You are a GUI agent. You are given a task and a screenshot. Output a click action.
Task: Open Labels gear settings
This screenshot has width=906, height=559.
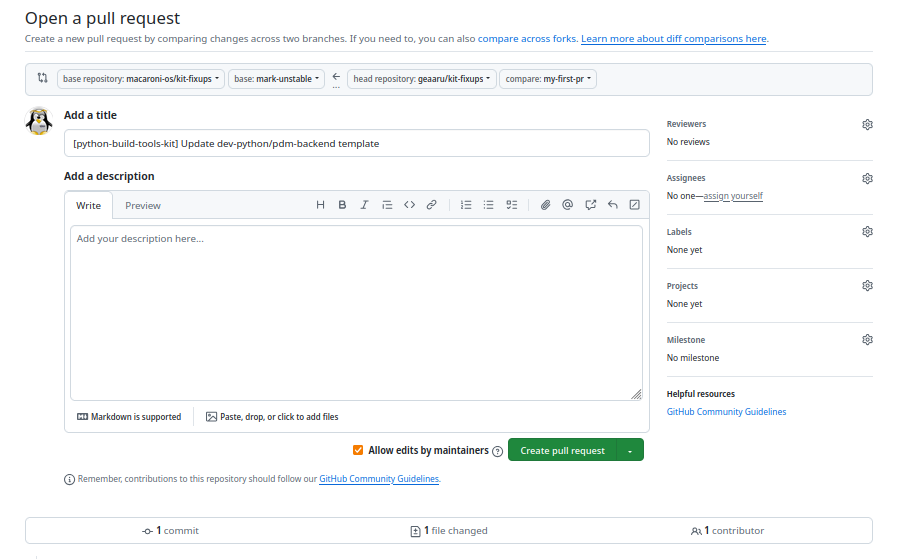867,232
